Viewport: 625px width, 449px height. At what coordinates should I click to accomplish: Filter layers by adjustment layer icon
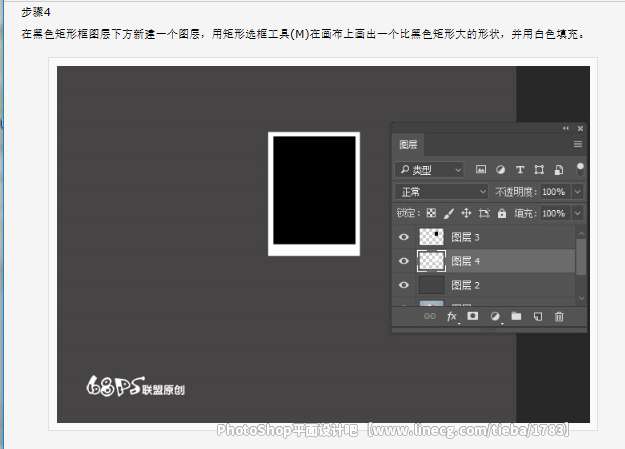tap(500, 169)
